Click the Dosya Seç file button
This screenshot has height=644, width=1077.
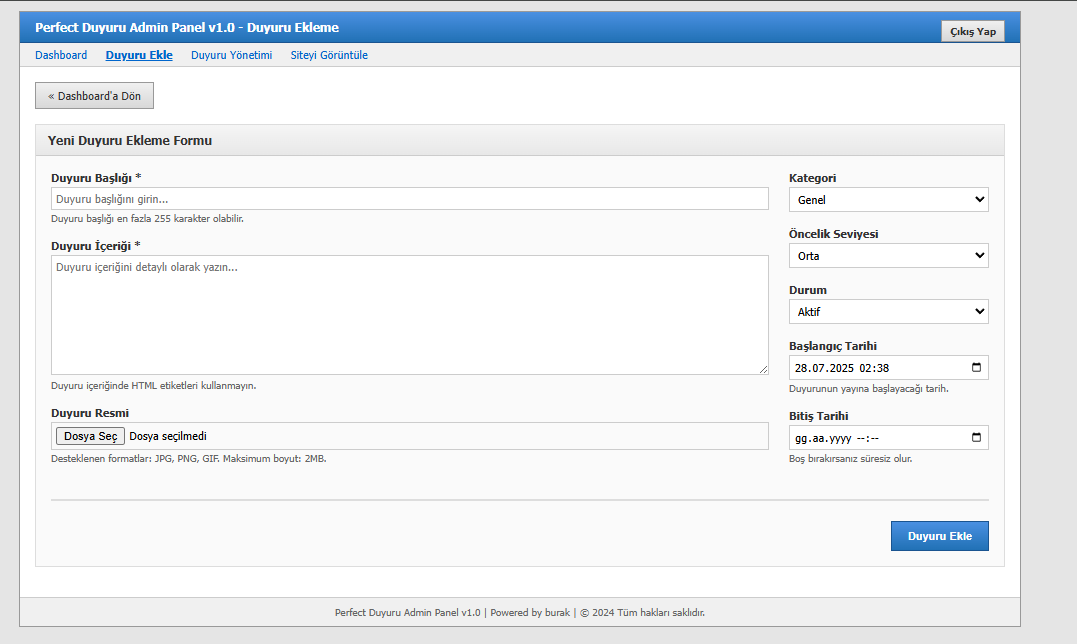(x=90, y=436)
